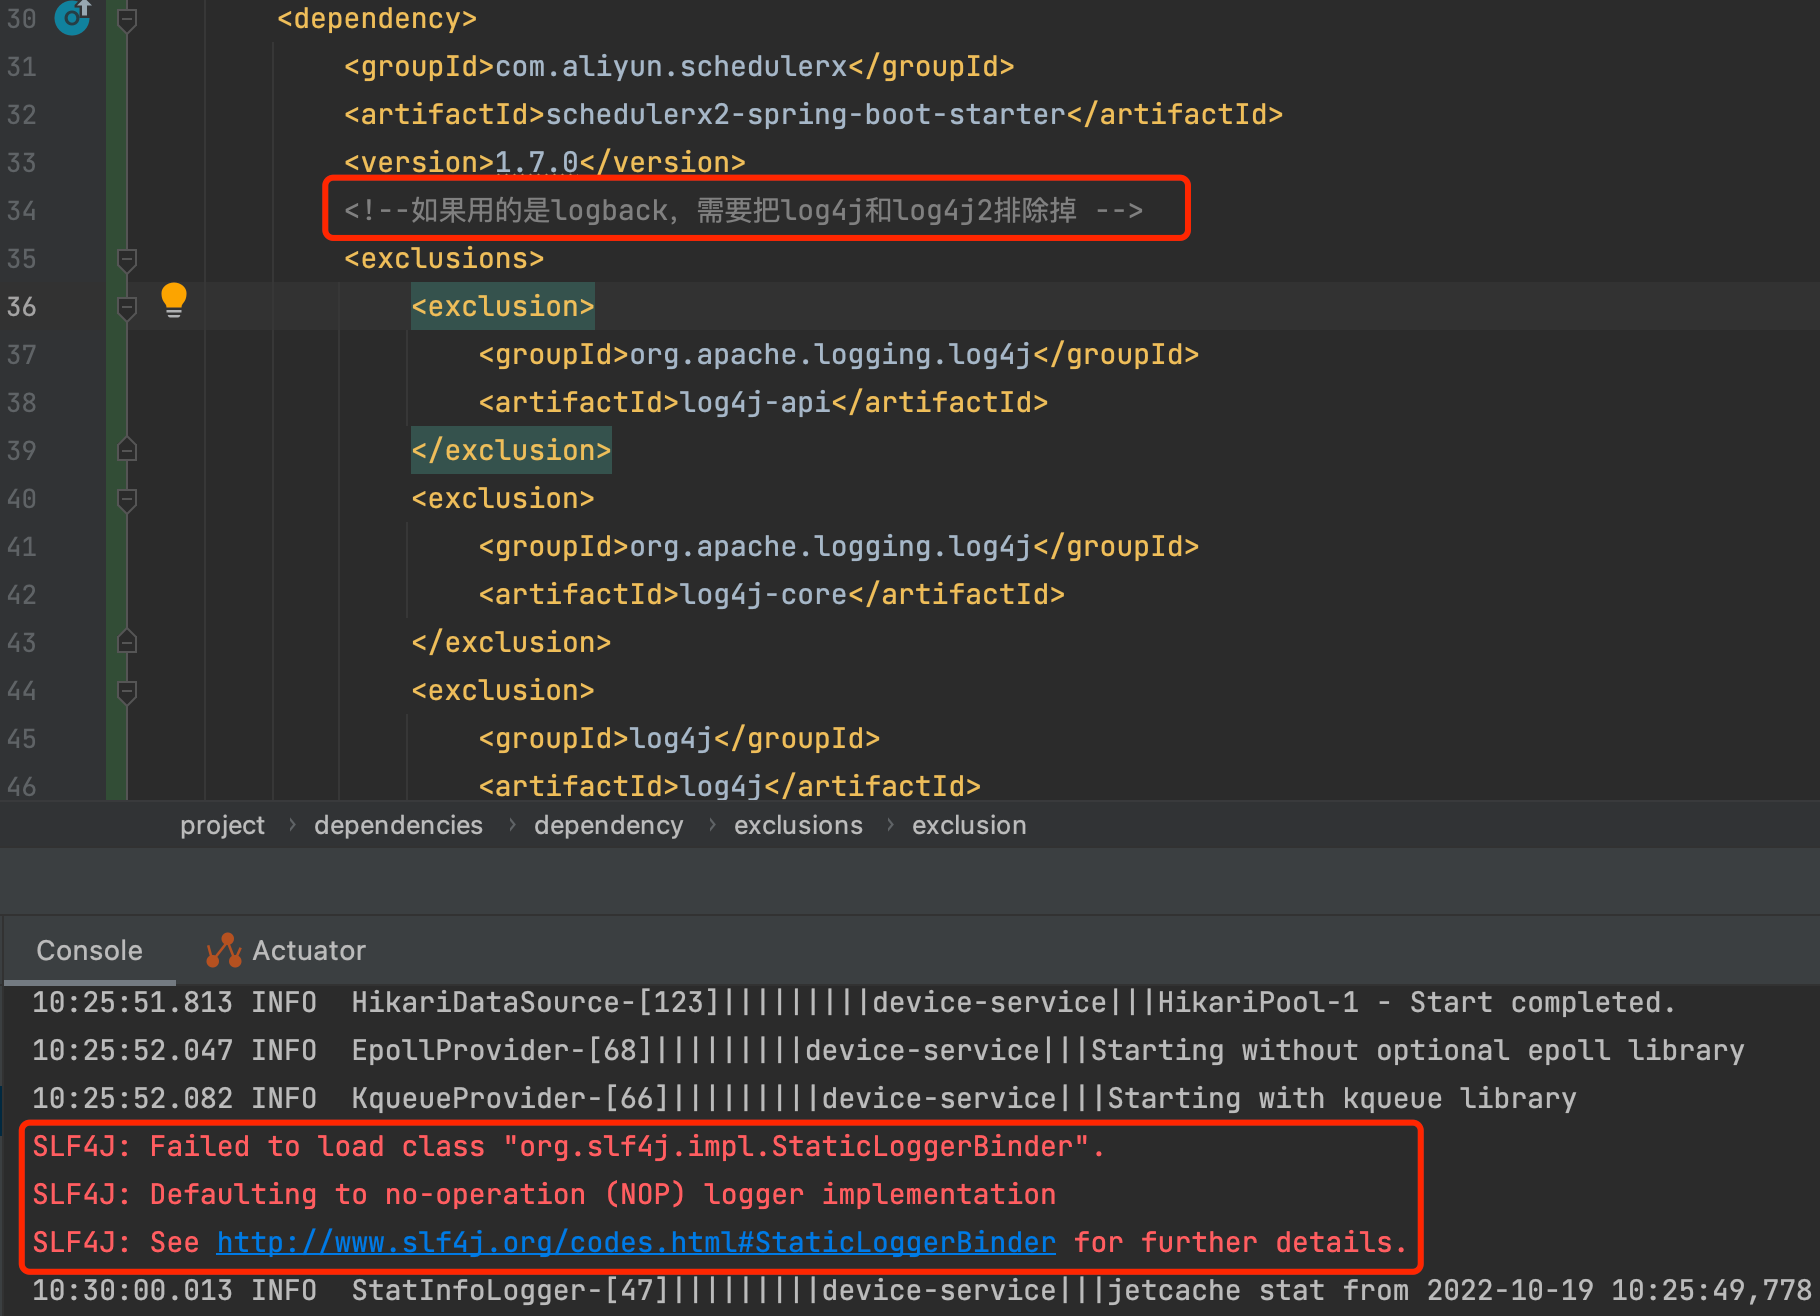Click the HikariPool-1 Start completed log line
Screen dimensions: 1820x1316
[853, 1002]
